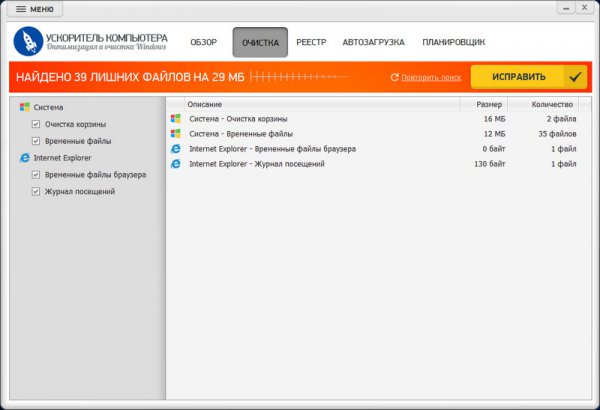Image resolution: width=600 pixels, height=410 pixels.
Task: Click the IE icon in the Временные файлы браузера row
Action: [176, 148]
